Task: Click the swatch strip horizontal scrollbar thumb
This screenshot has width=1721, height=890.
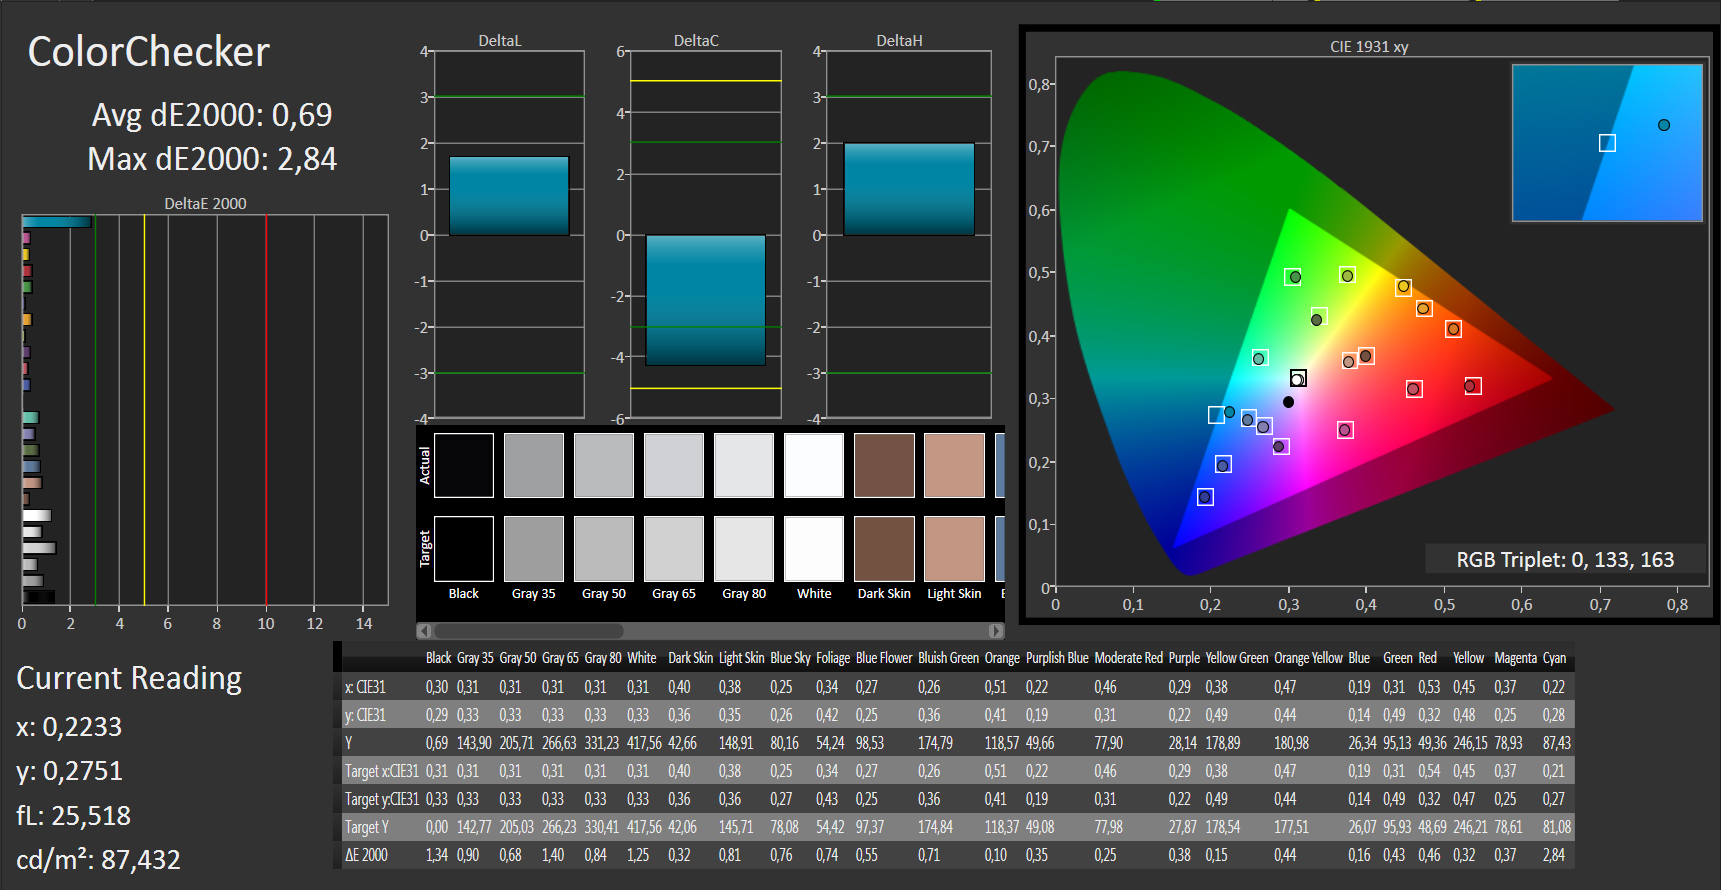Action: (528, 631)
